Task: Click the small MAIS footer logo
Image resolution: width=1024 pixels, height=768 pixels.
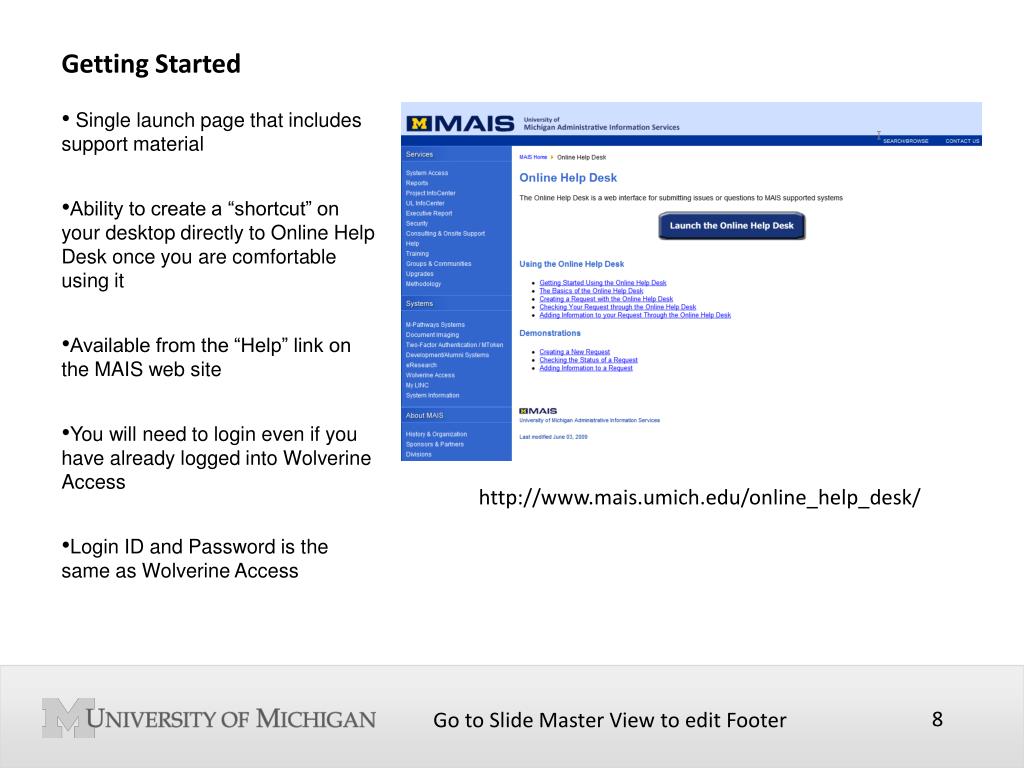Action: pos(538,411)
